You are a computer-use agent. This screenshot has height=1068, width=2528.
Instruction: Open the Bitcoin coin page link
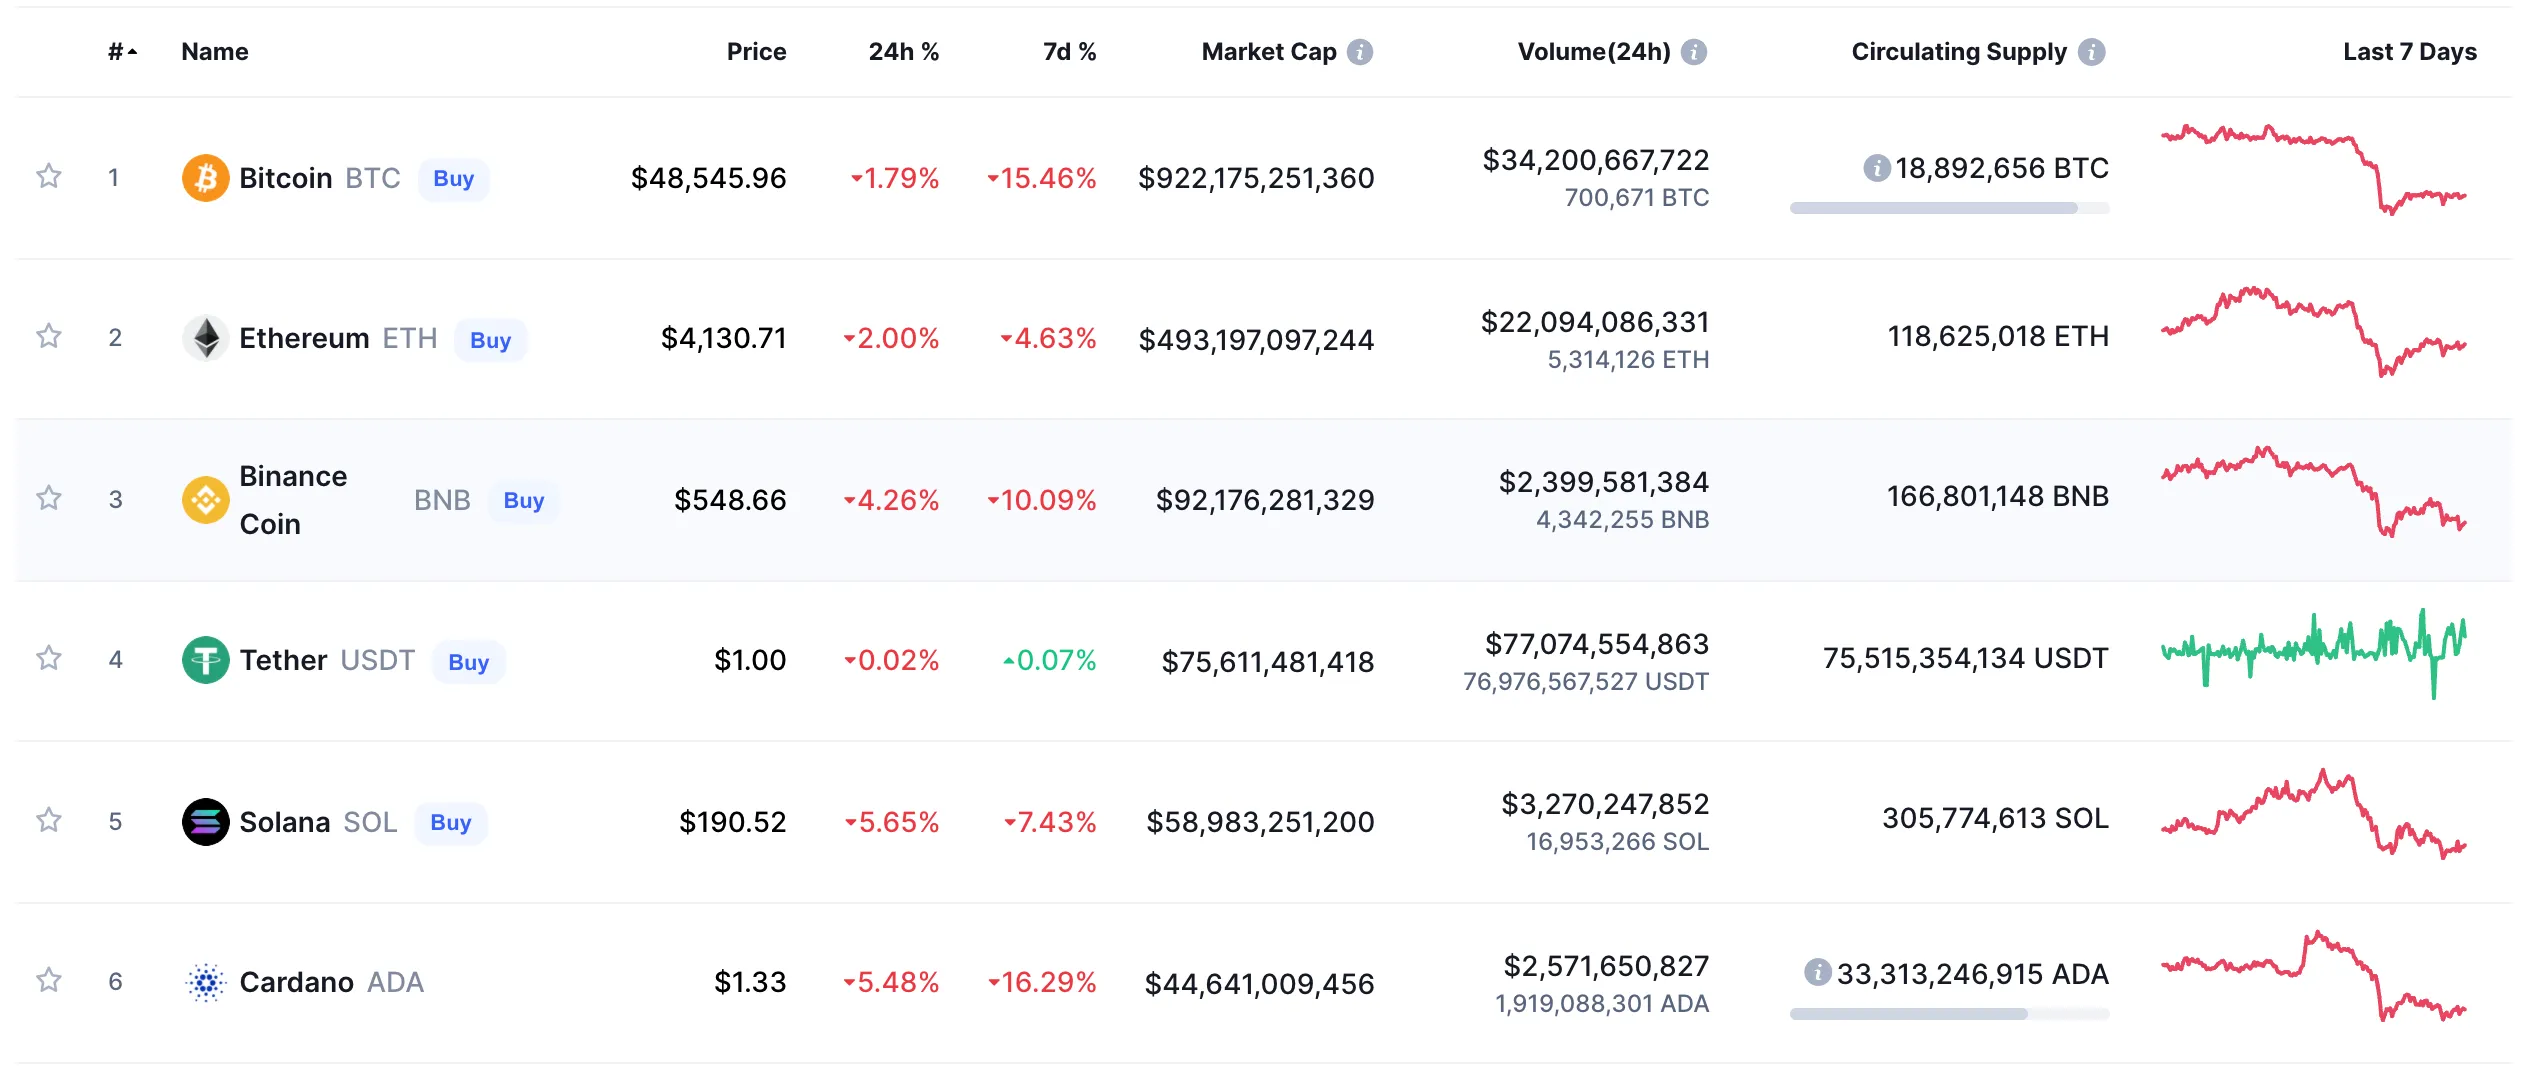click(286, 178)
